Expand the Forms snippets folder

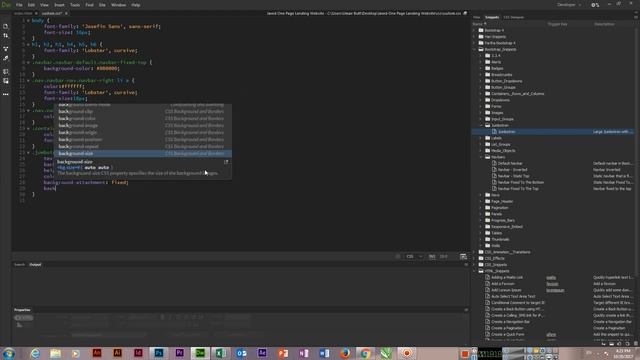pos(481,107)
